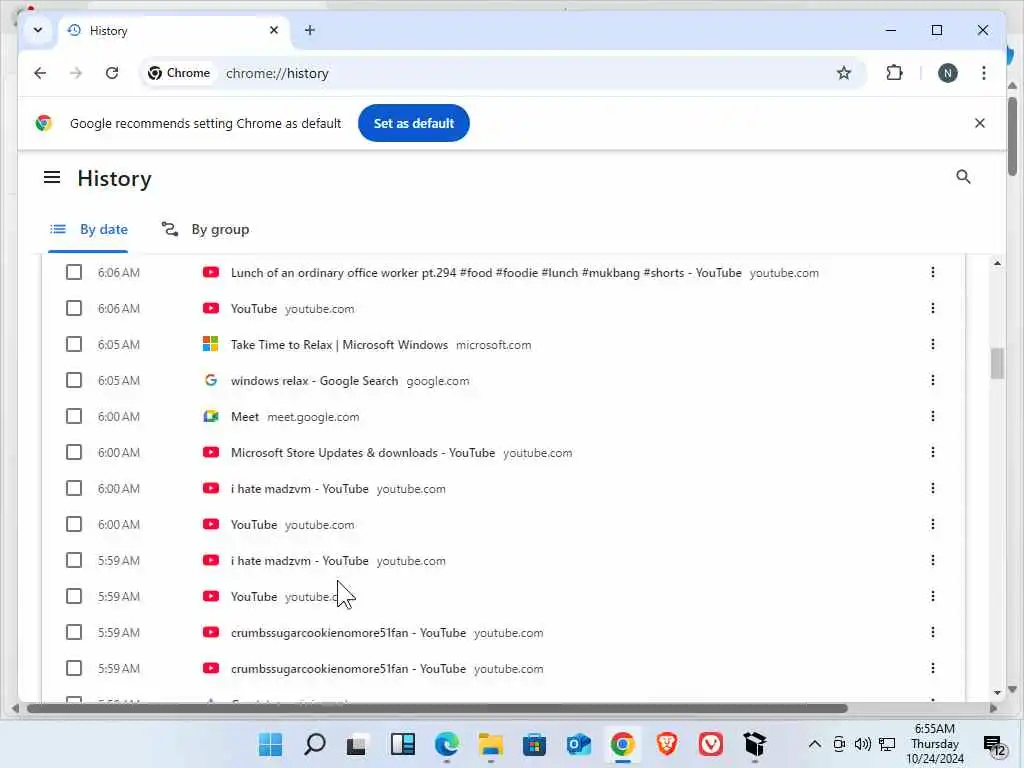The width and height of the screenshot is (1024, 768).
Task: Open actions menu for Lunch of an ordinary office worker
Action: click(933, 272)
